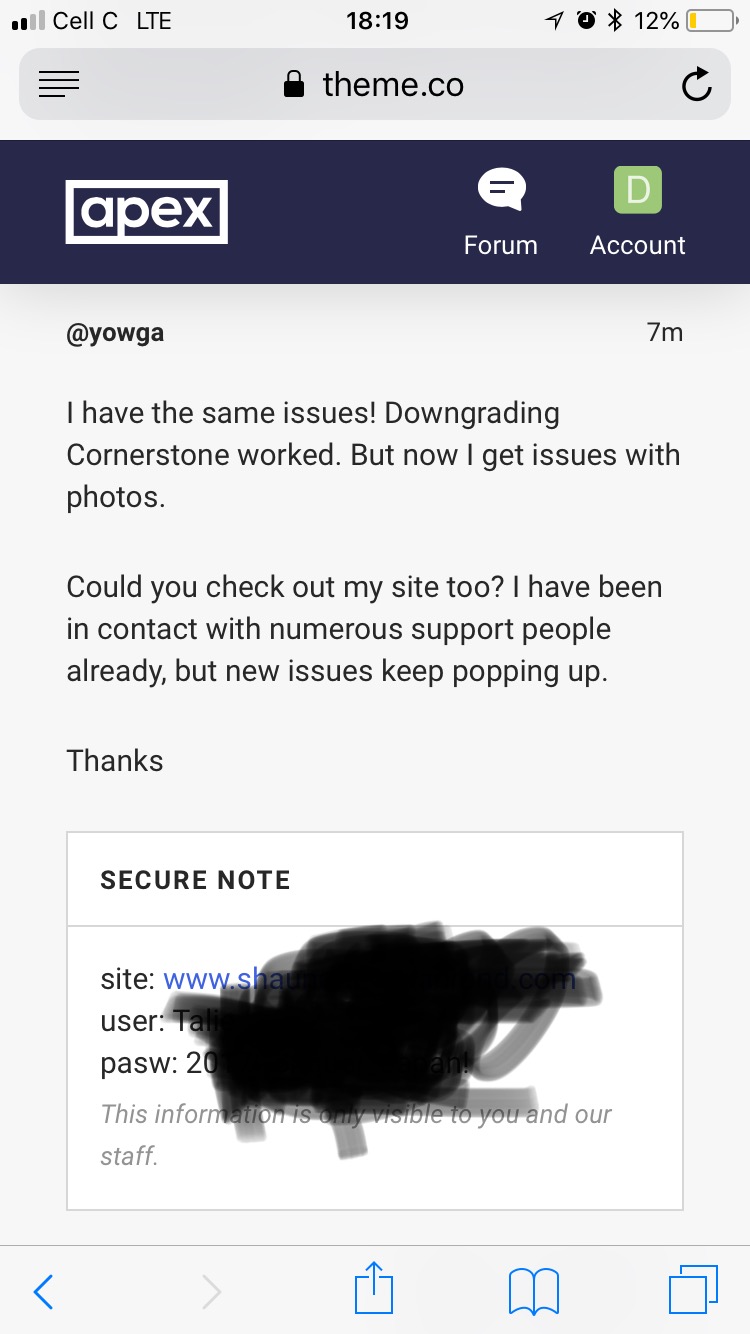Tap the apex logo
The image size is (750, 1334).
147,211
